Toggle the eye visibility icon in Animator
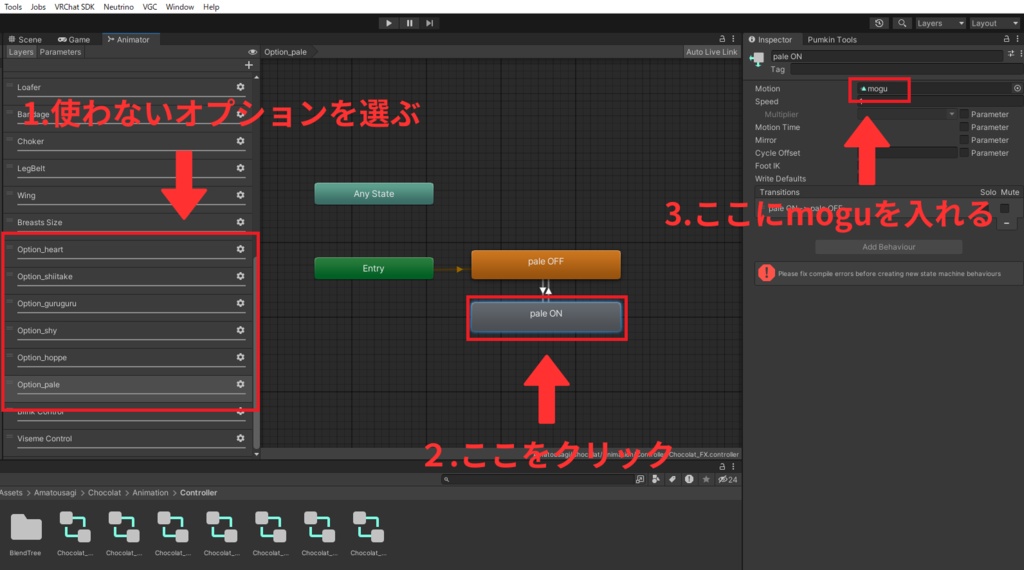Screen dimensions: 1024x570 point(252,52)
